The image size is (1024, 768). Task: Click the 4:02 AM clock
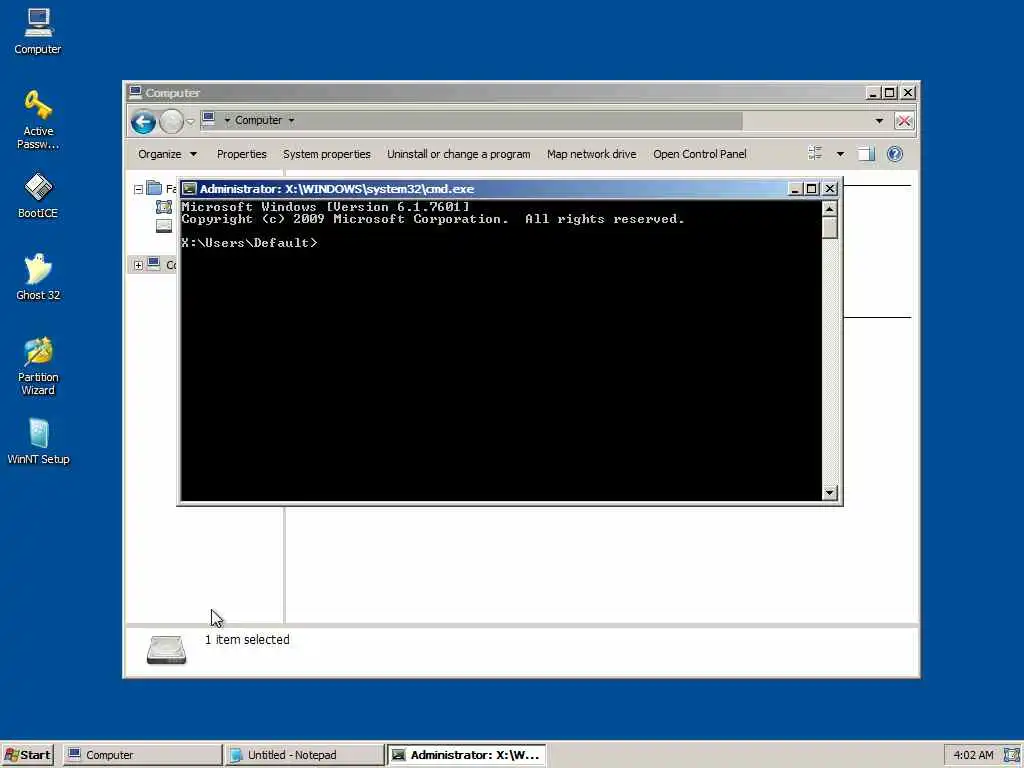pos(973,755)
